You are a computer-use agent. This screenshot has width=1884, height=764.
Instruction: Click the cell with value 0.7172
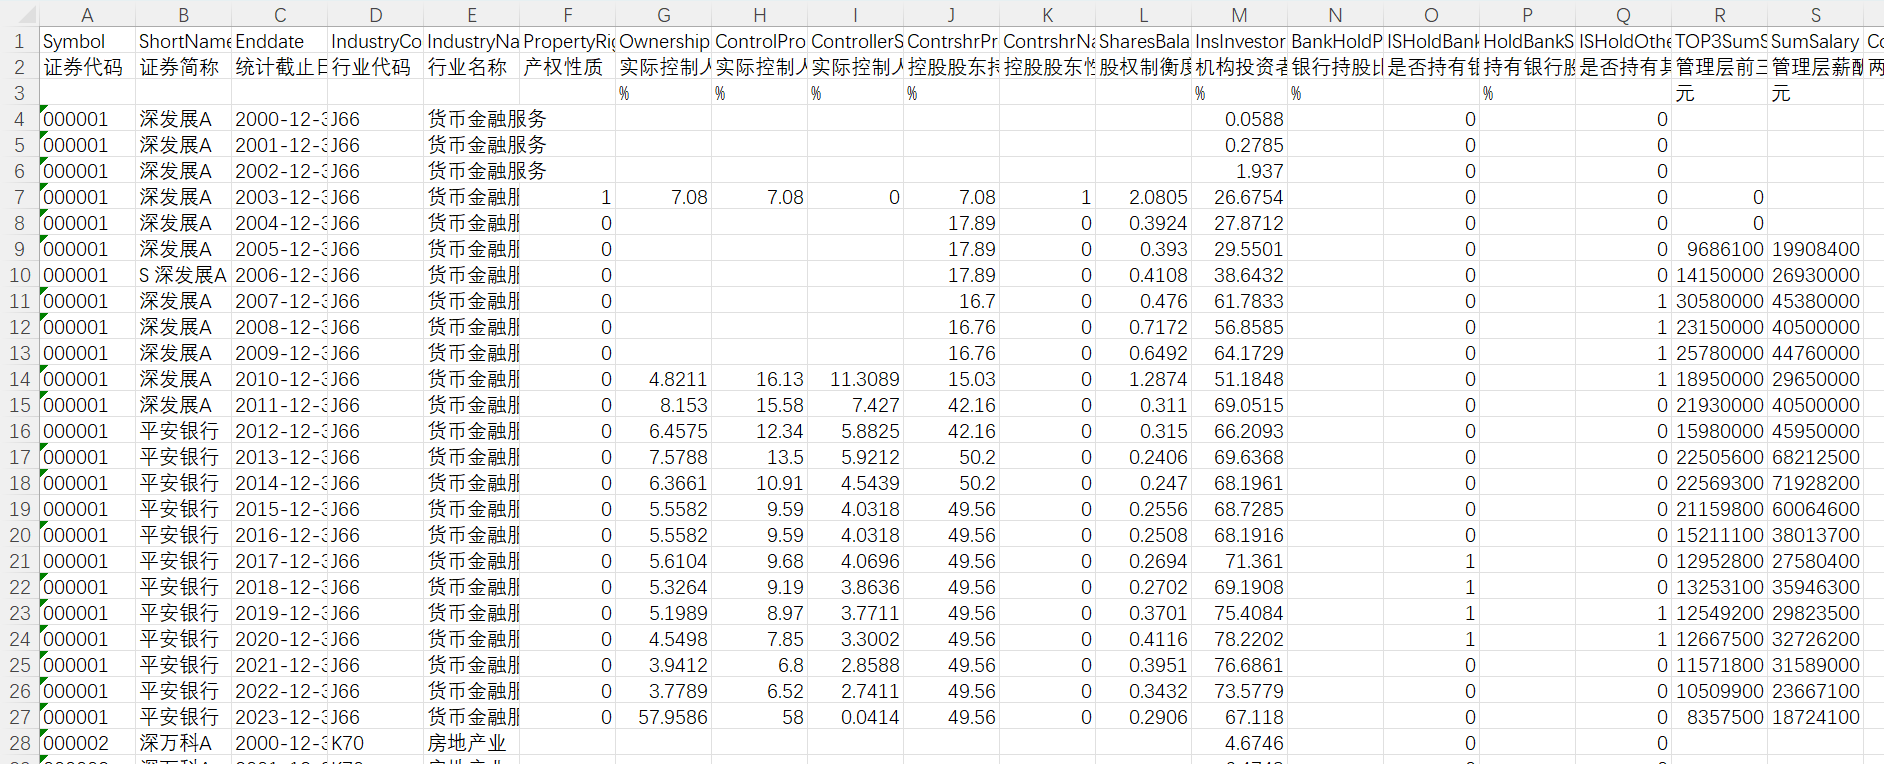1143,327
